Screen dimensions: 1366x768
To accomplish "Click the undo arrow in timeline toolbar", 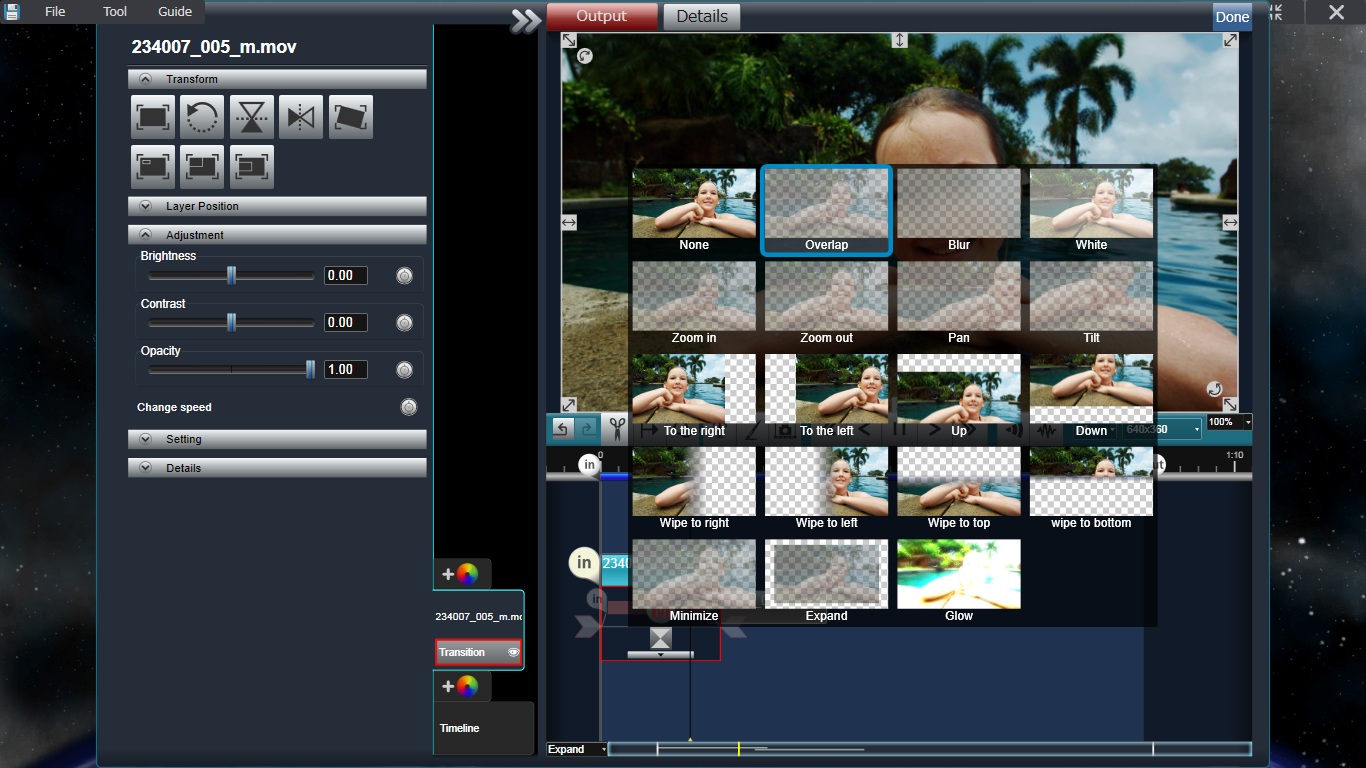I will pyautogui.click(x=562, y=429).
